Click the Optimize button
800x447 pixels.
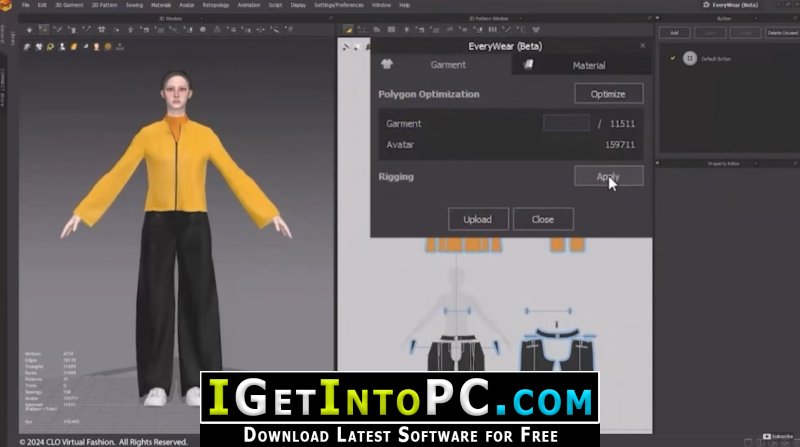tap(609, 94)
